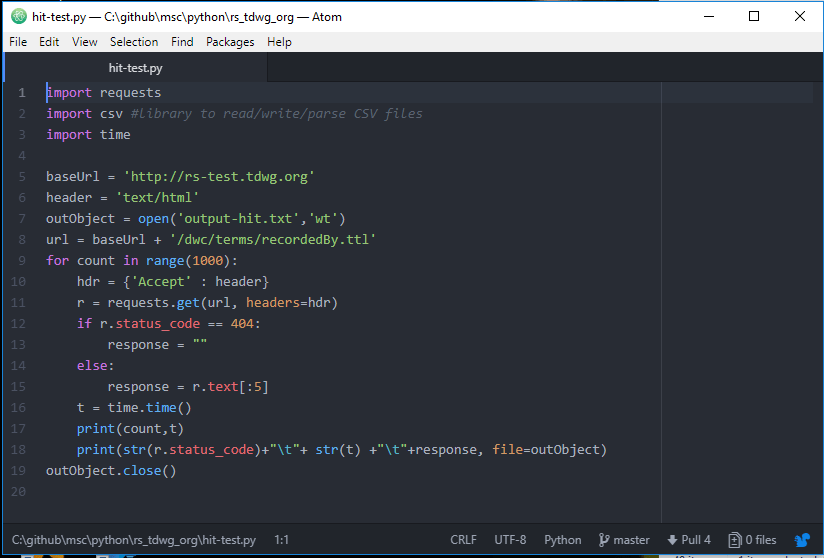This screenshot has width=824, height=558.
Task: Click the string 'http://rs-test.tdwg.org'
Action: click(x=219, y=177)
